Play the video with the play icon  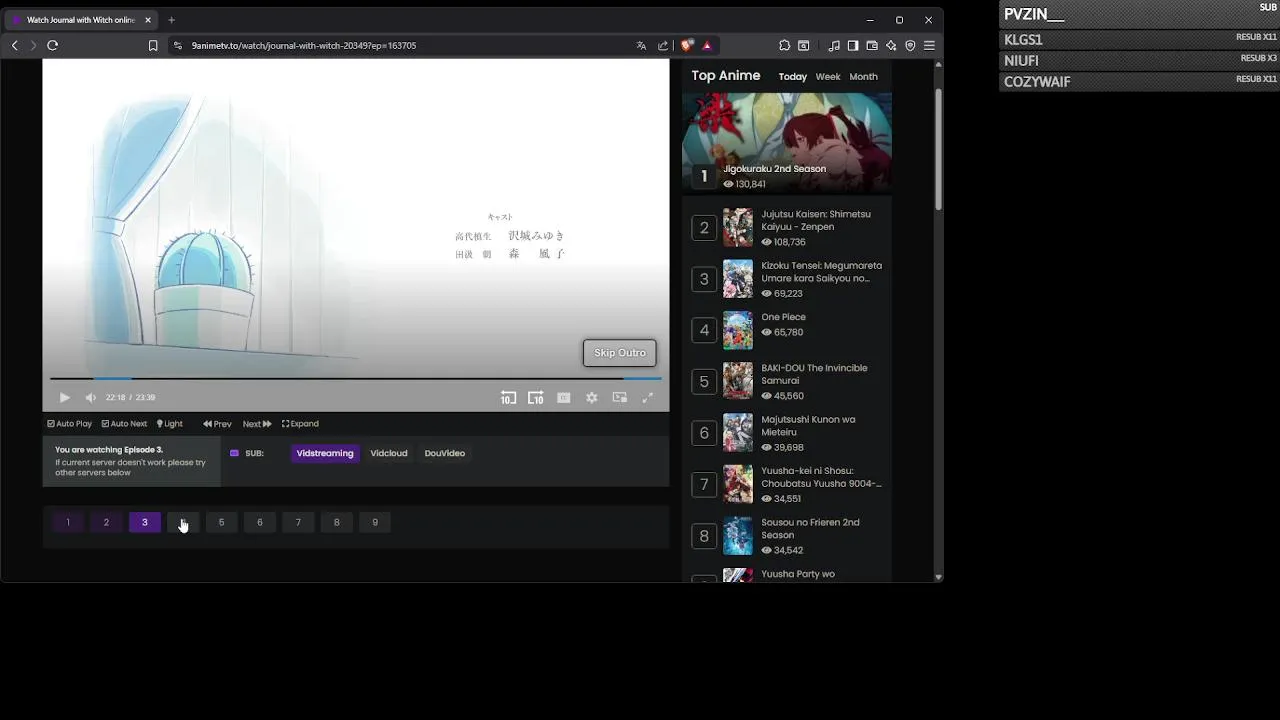click(65, 397)
